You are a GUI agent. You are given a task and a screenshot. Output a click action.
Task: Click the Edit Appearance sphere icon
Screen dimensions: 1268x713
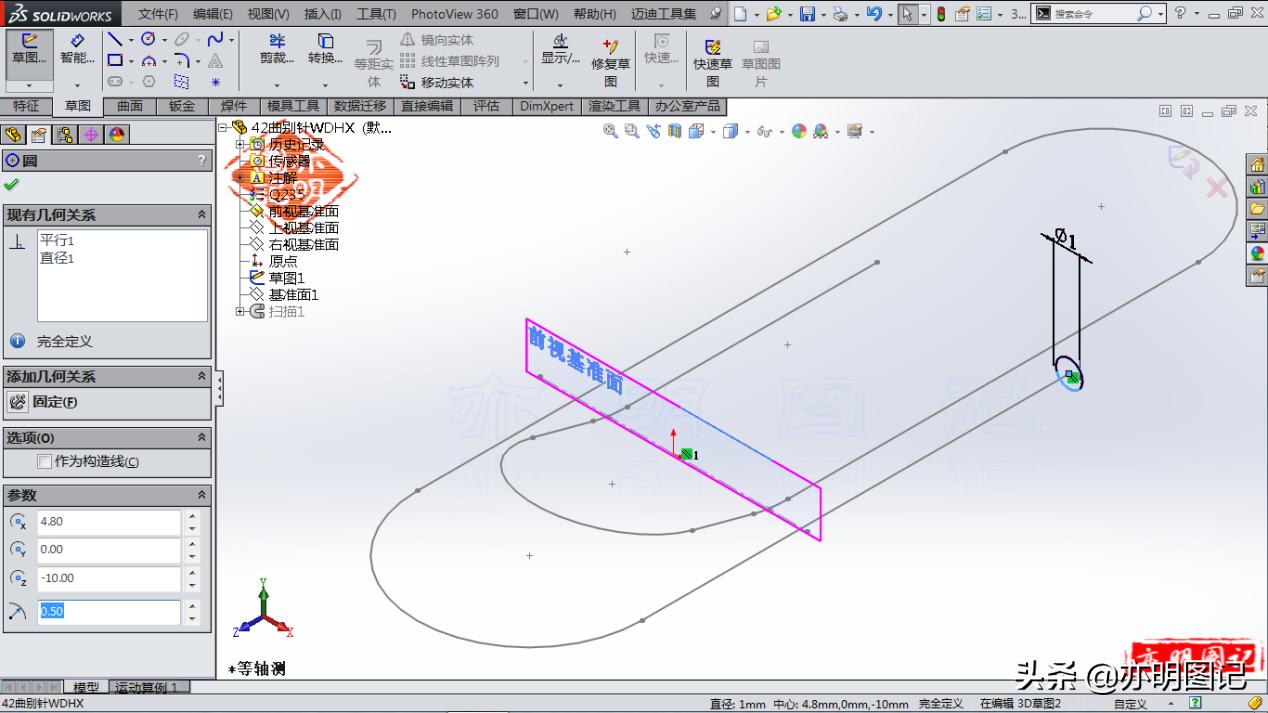799,131
